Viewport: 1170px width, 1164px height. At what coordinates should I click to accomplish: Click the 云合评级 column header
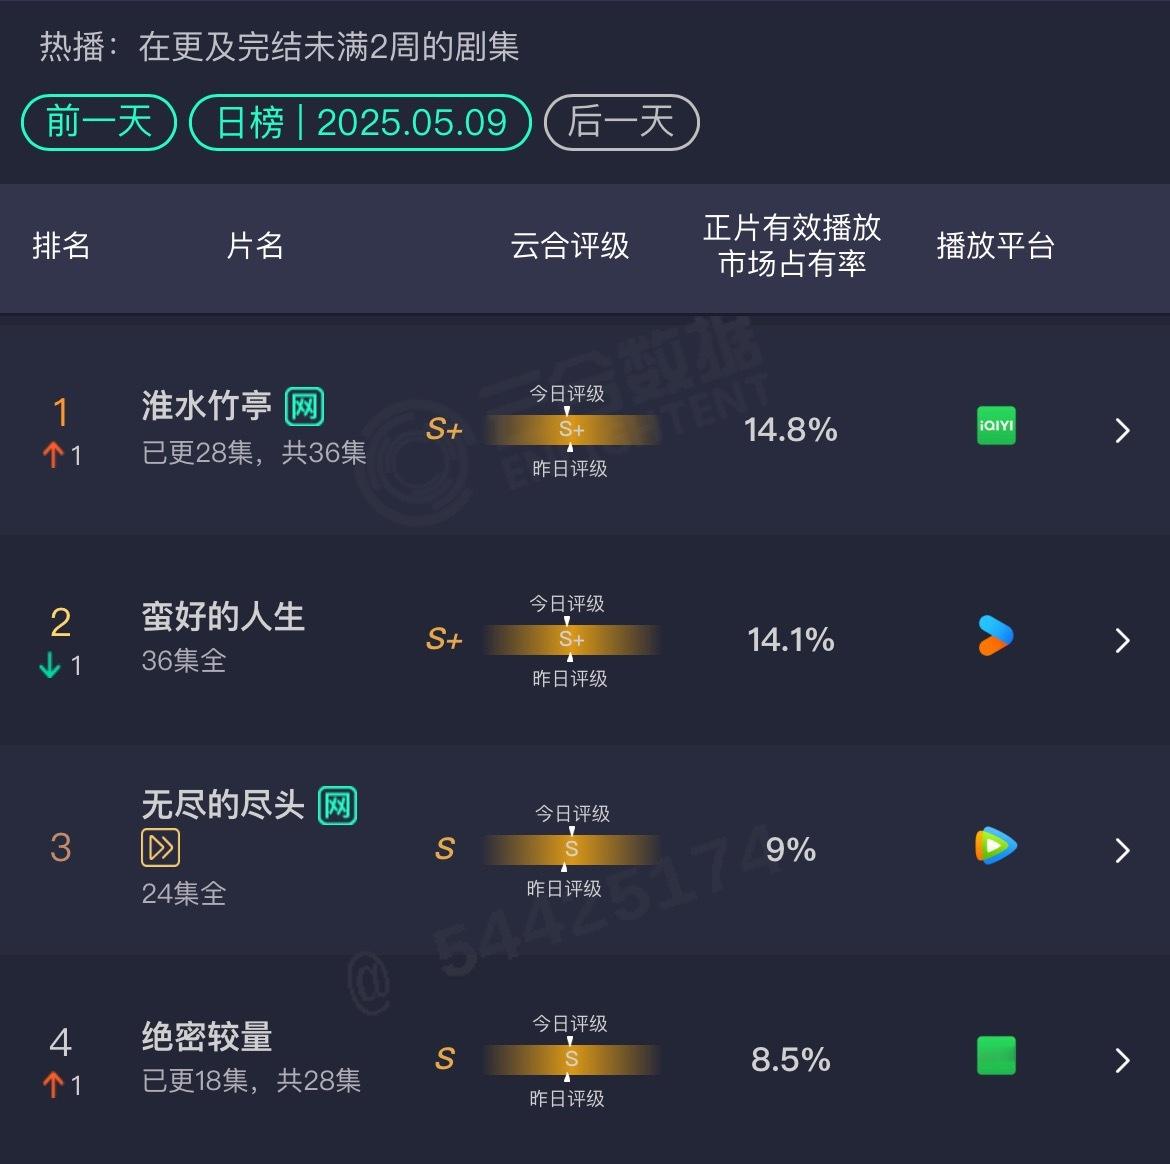click(x=570, y=245)
